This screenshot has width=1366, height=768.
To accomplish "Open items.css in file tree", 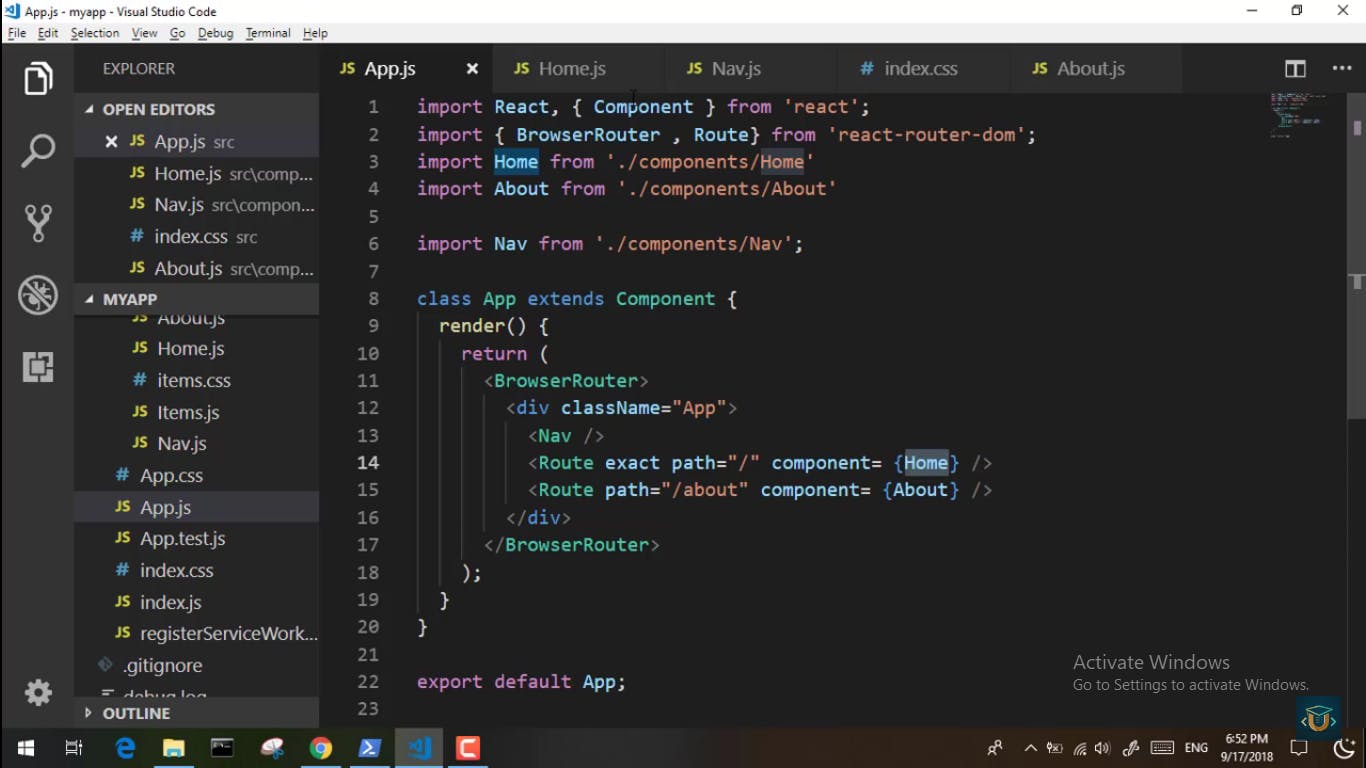I will pyautogui.click(x=197, y=381).
